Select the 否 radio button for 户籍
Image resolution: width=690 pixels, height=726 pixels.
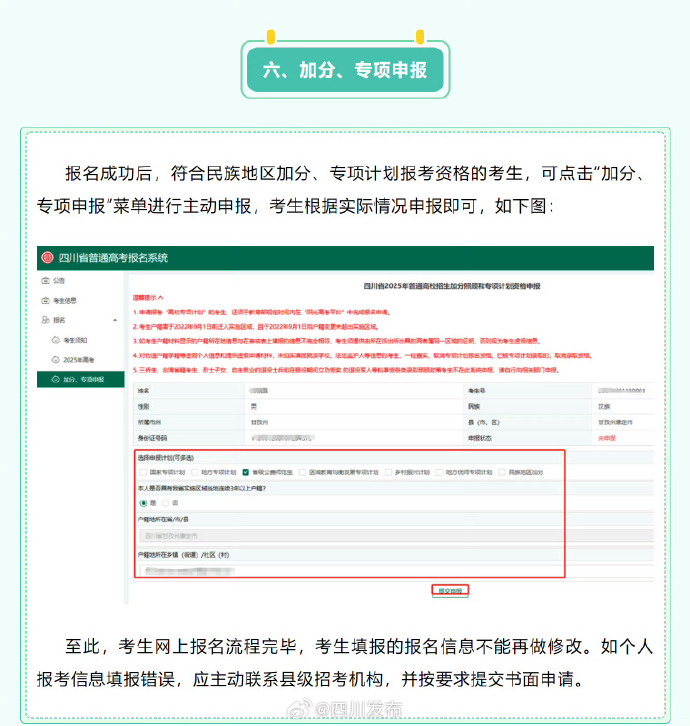(166, 503)
